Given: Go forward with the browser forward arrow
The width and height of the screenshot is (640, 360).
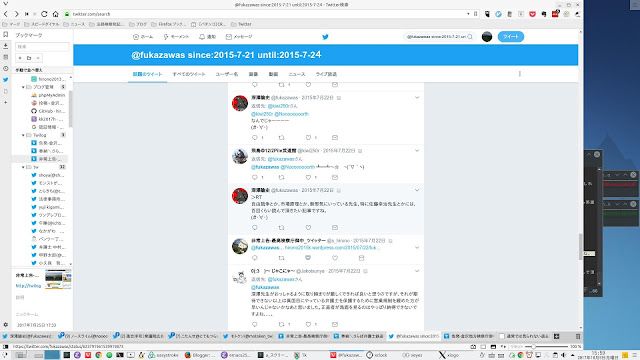Looking at the screenshot, I should 16,14.
